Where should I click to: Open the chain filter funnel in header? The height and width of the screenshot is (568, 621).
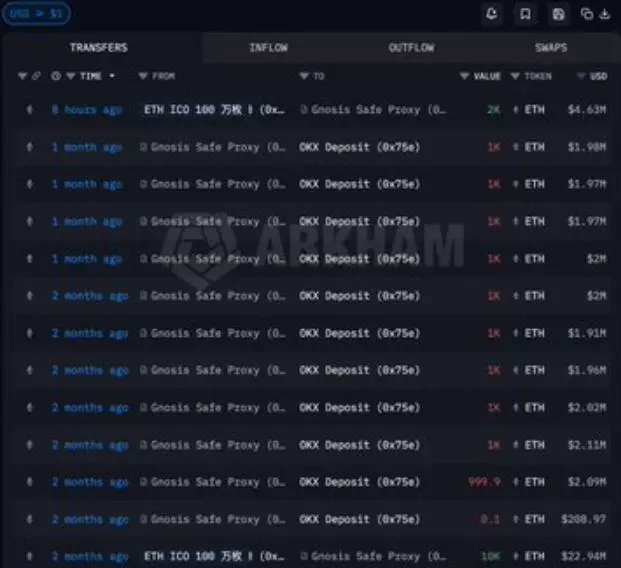[x=23, y=76]
